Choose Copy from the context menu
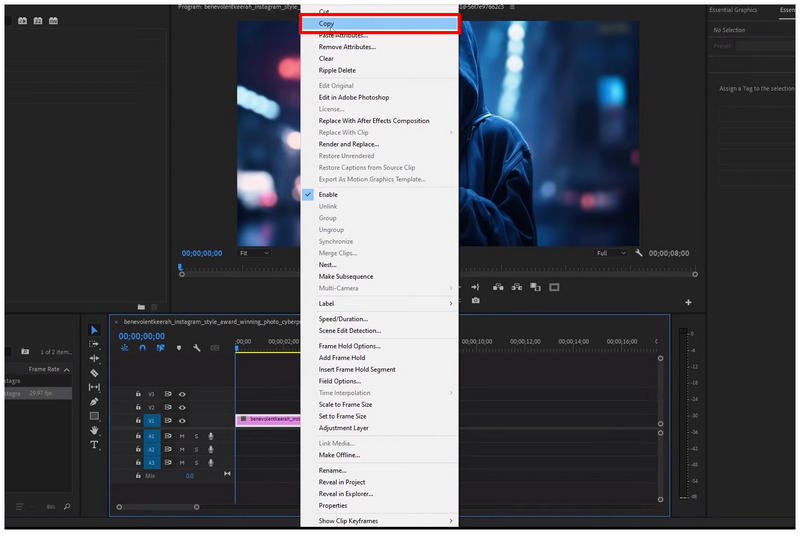Viewport: 800px width, 534px height. (380, 23)
